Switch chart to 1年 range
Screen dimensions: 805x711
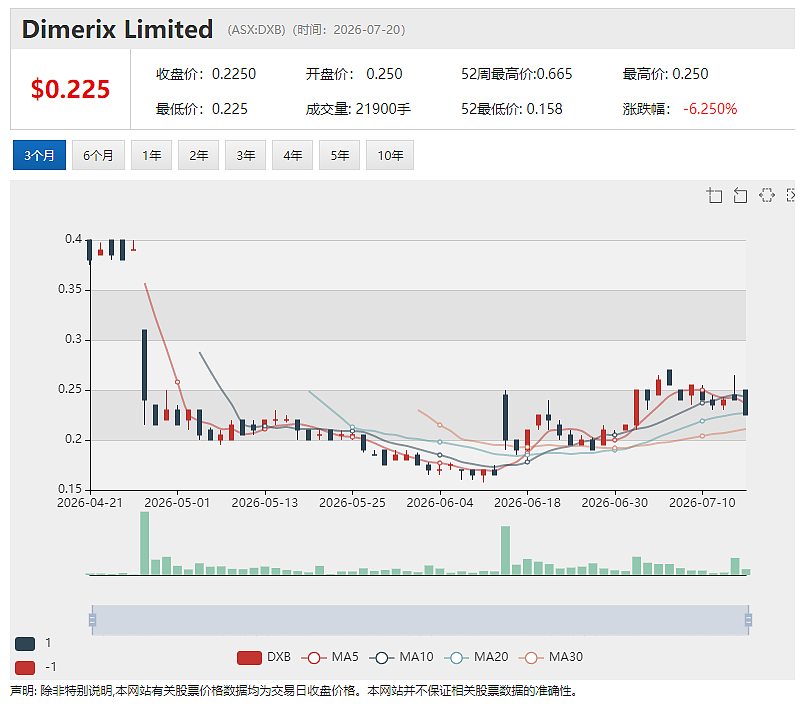point(151,155)
